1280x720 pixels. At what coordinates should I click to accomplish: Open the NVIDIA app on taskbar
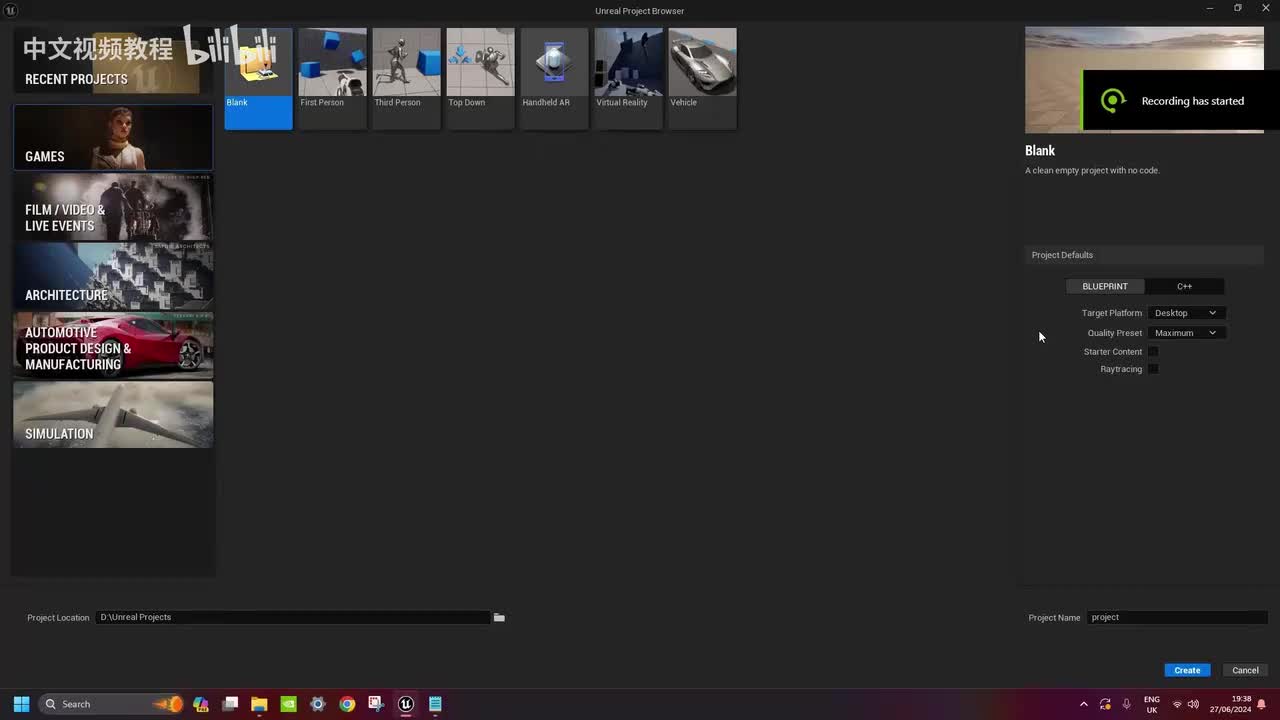point(288,704)
